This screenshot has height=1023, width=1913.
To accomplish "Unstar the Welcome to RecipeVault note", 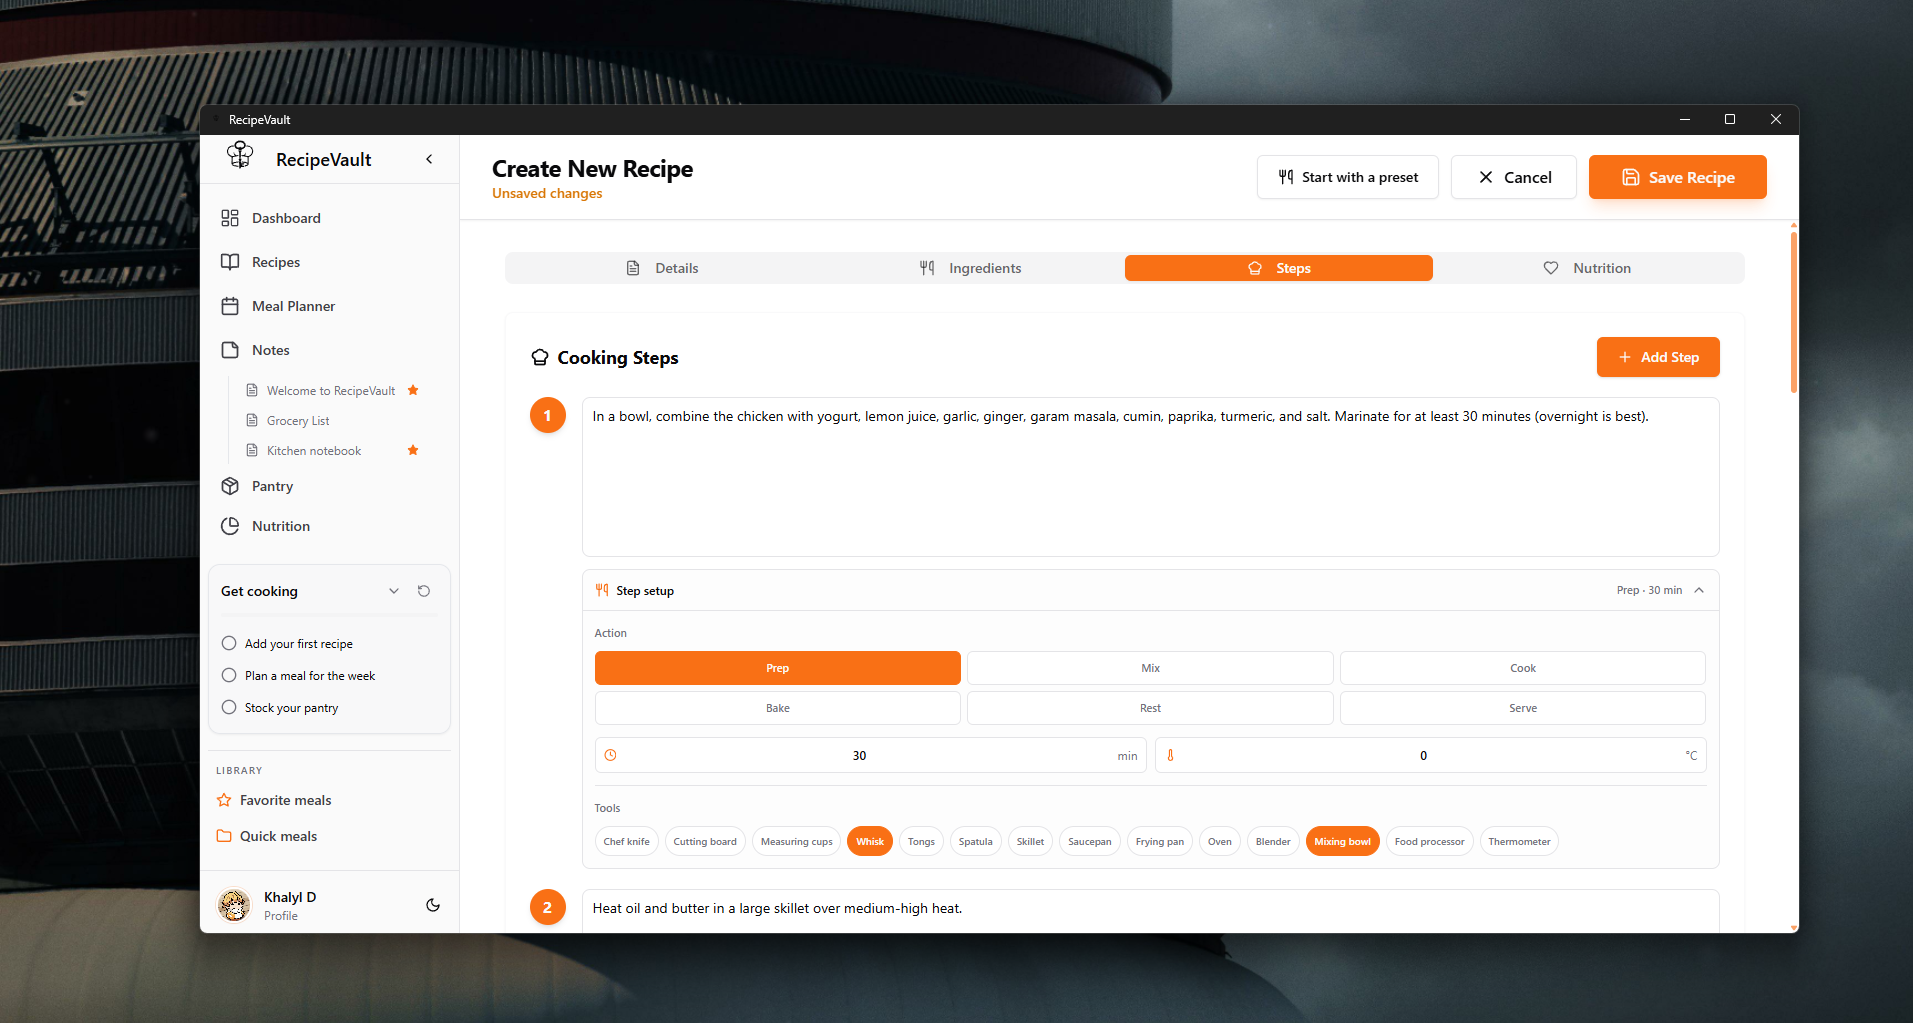I will point(413,390).
